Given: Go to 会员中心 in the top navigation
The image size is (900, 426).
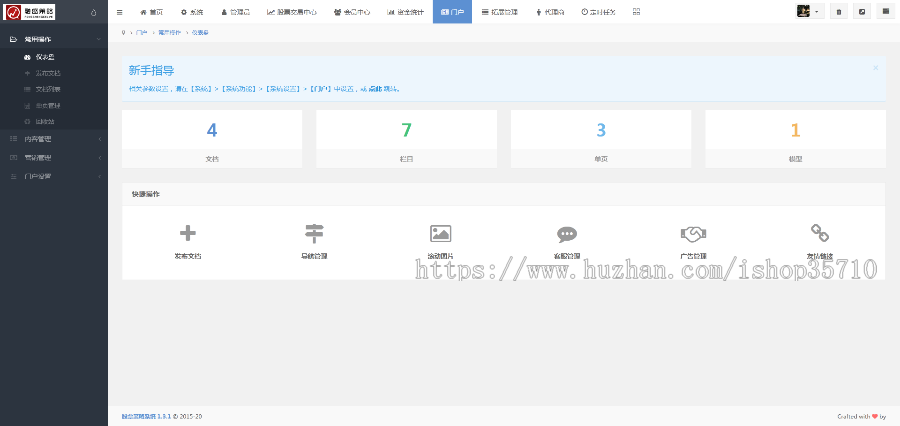Looking at the screenshot, I should tap(352, 12).
